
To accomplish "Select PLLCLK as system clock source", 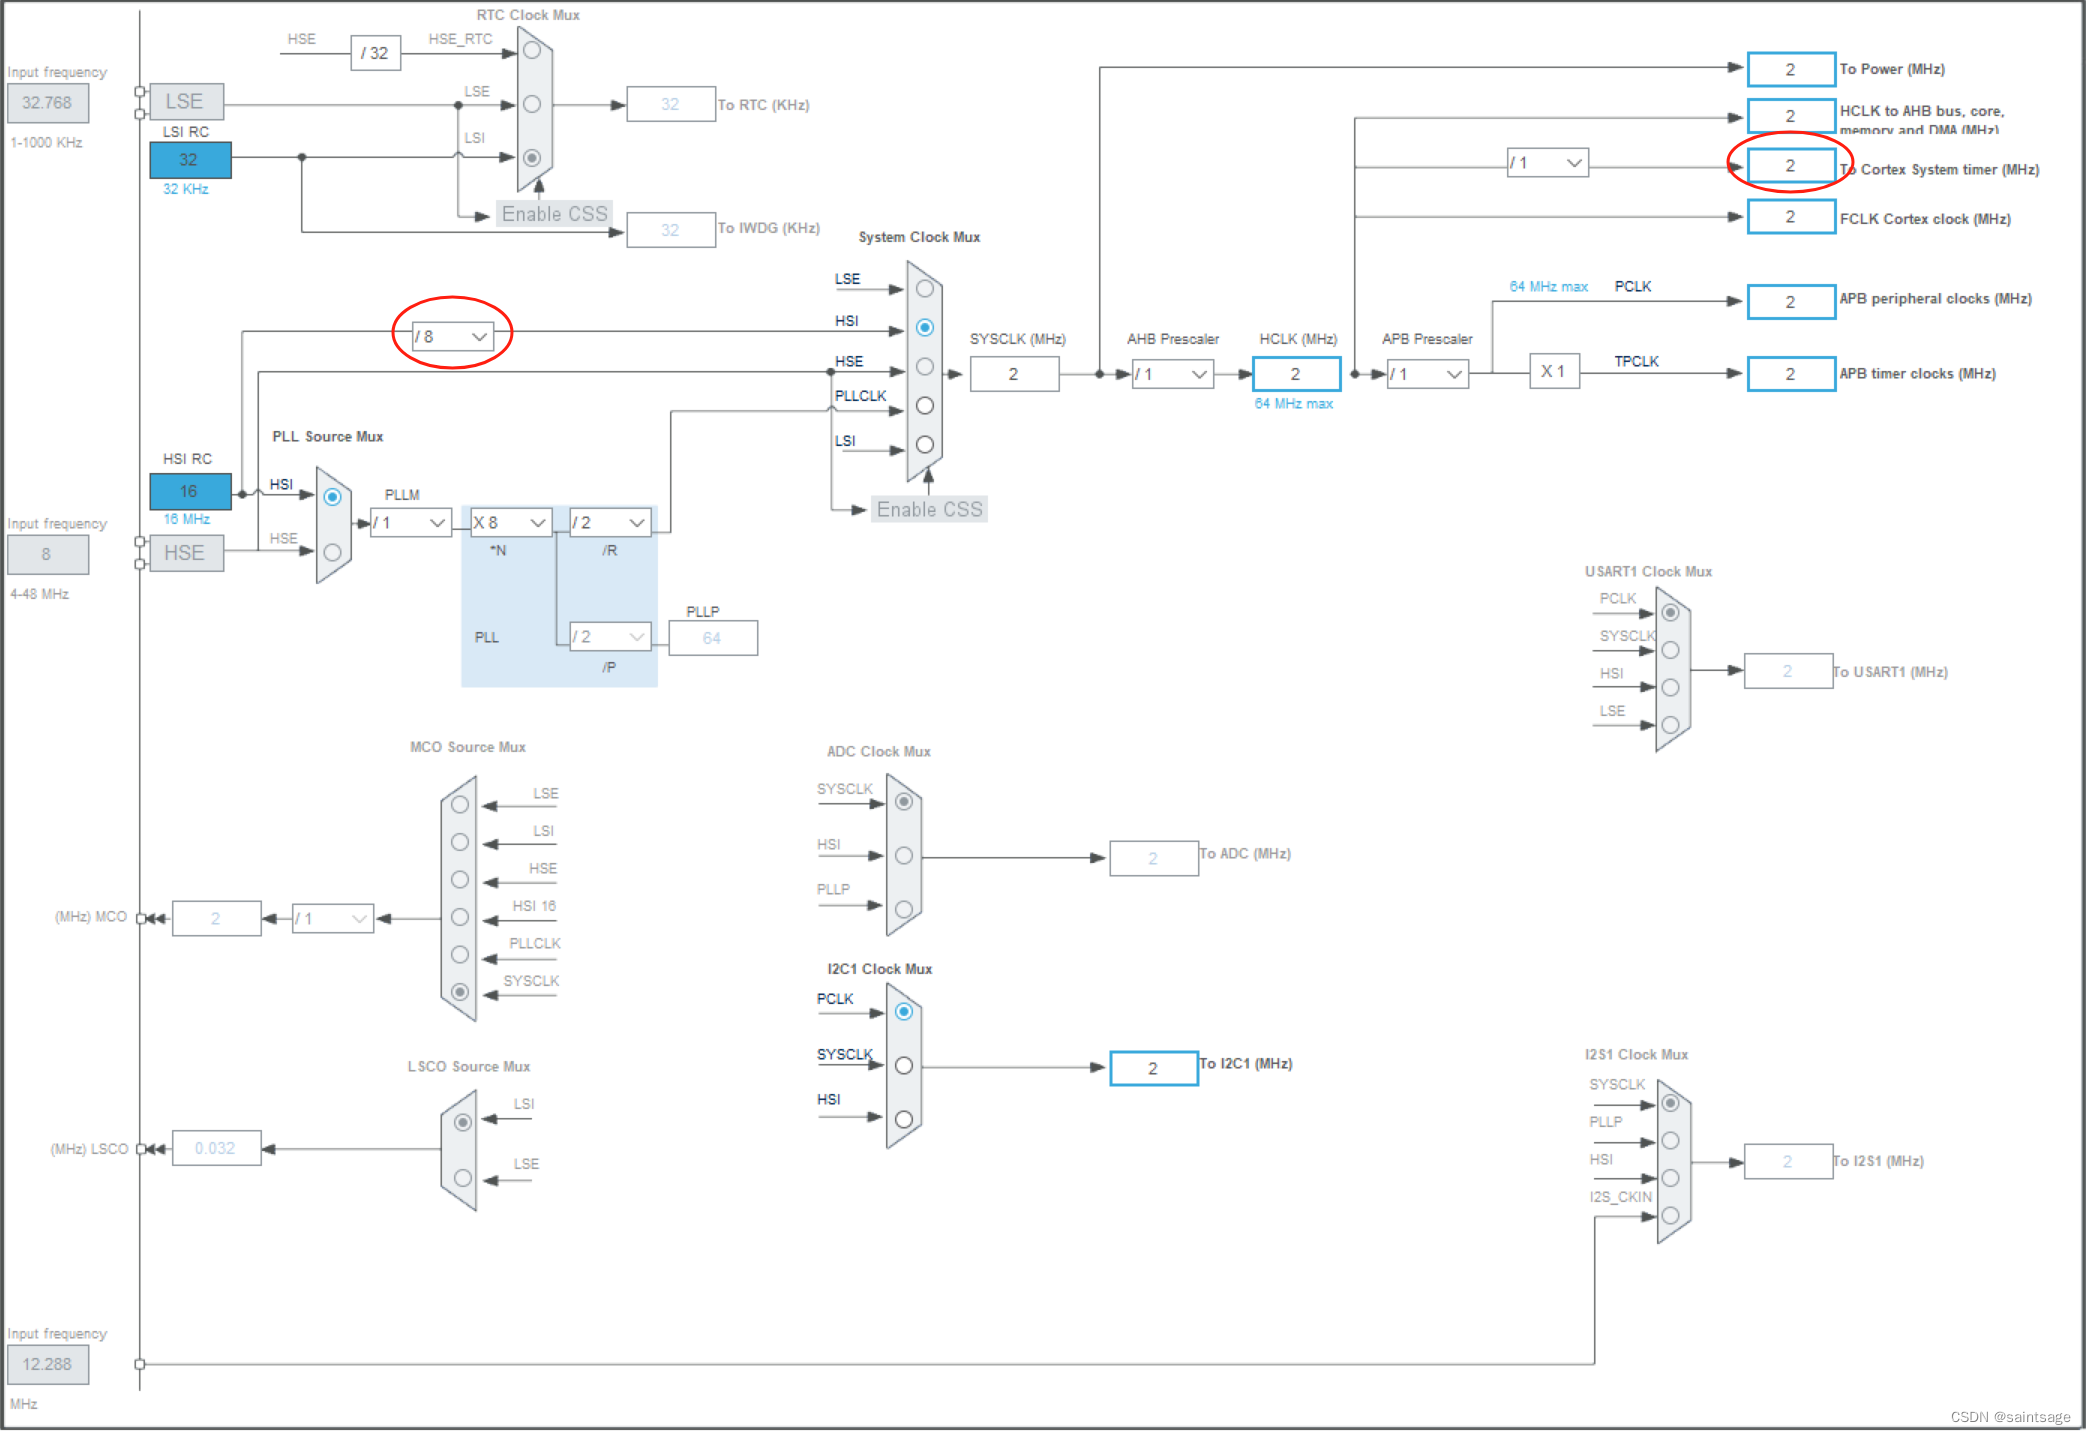I will 924,406.
